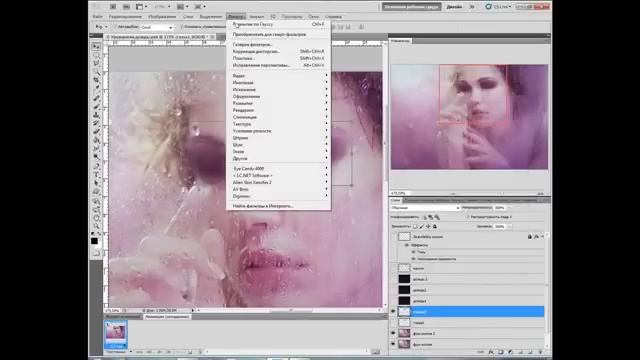Image resolution: width=640 pixels, height=360 pixels.
Task: Delete layer with the trash icon
Action: click(540, 352)
